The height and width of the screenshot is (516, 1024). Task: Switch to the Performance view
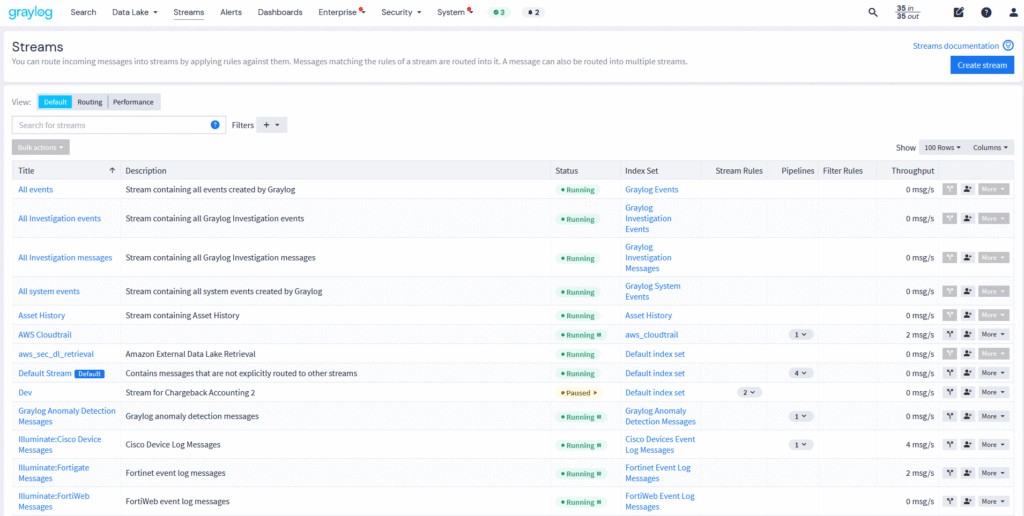point(133,102)
